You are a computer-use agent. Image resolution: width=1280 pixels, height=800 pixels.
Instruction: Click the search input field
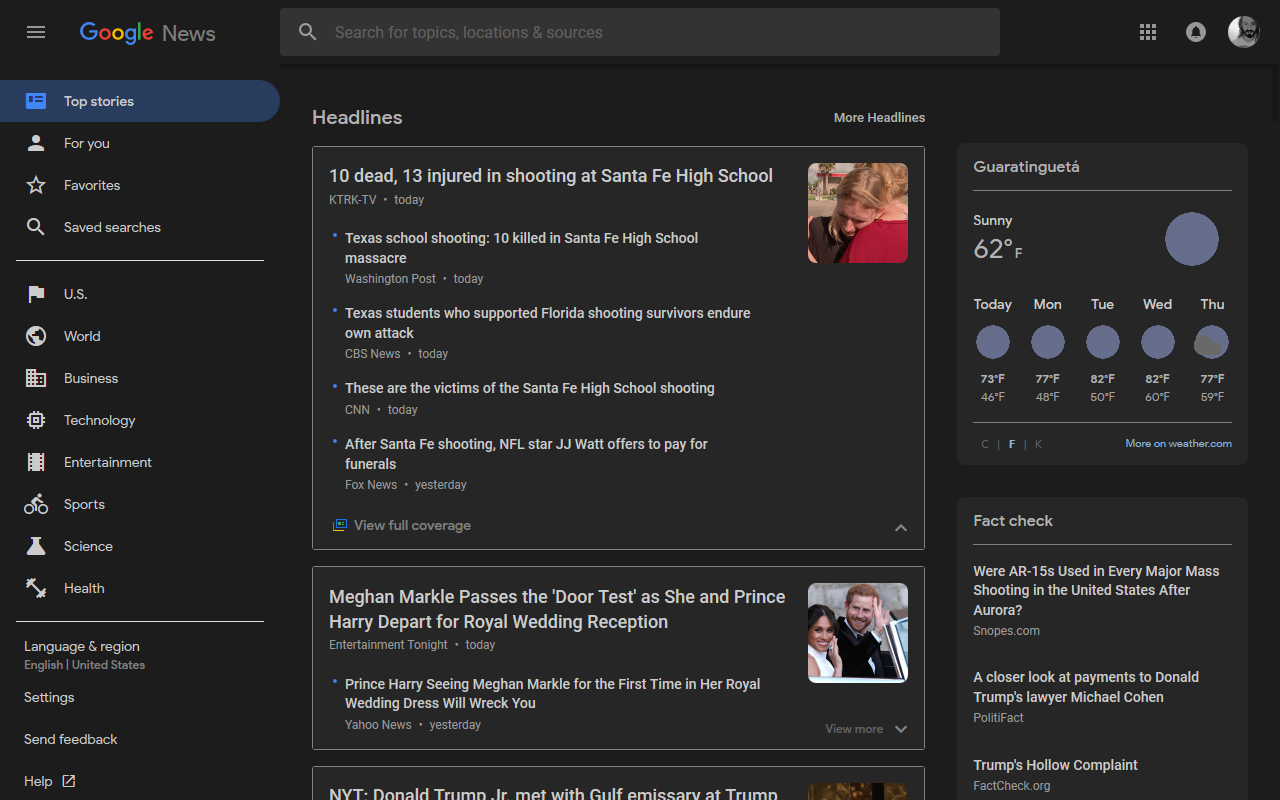(x=640, y=32)
